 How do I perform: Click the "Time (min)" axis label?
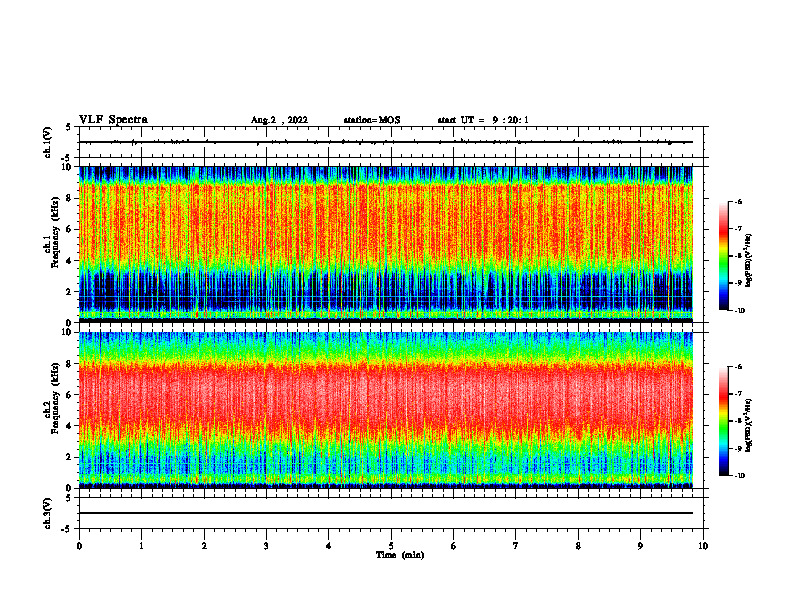pyautogui.click(x=400, y=555)
